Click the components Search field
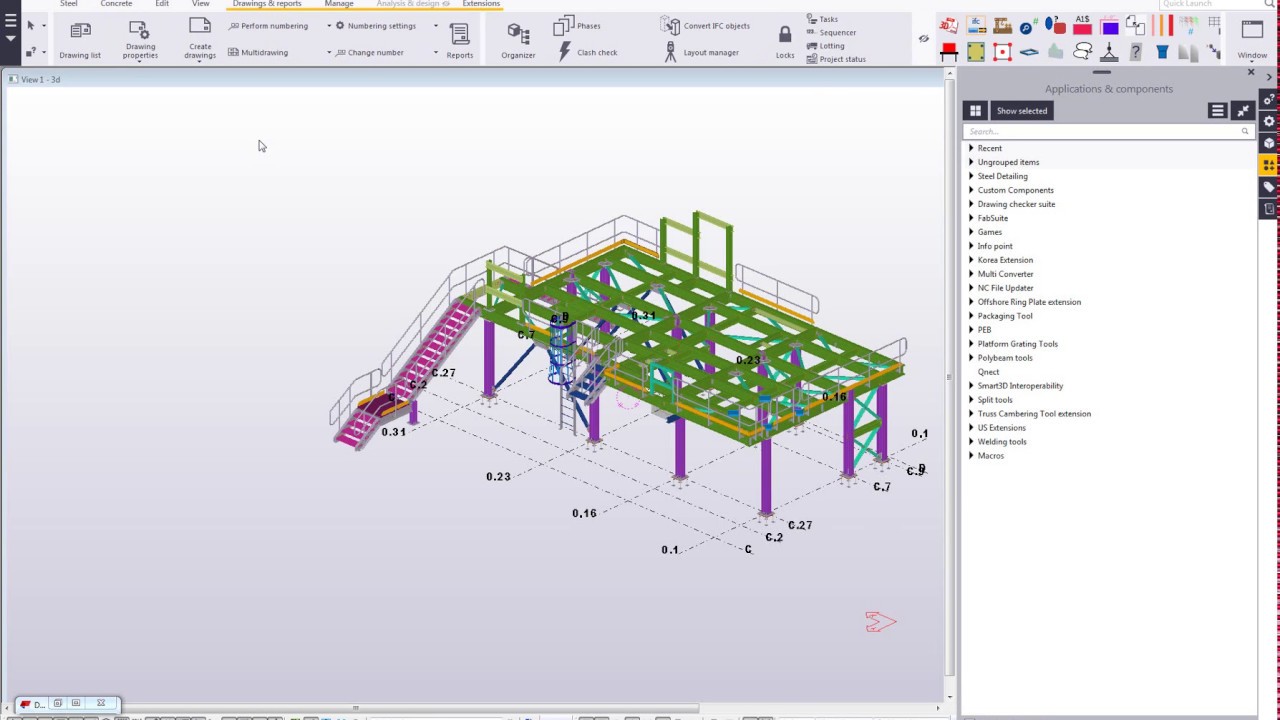Image resolution: width=1280 pixels, height=720 pixels. tap(1100, 131)
